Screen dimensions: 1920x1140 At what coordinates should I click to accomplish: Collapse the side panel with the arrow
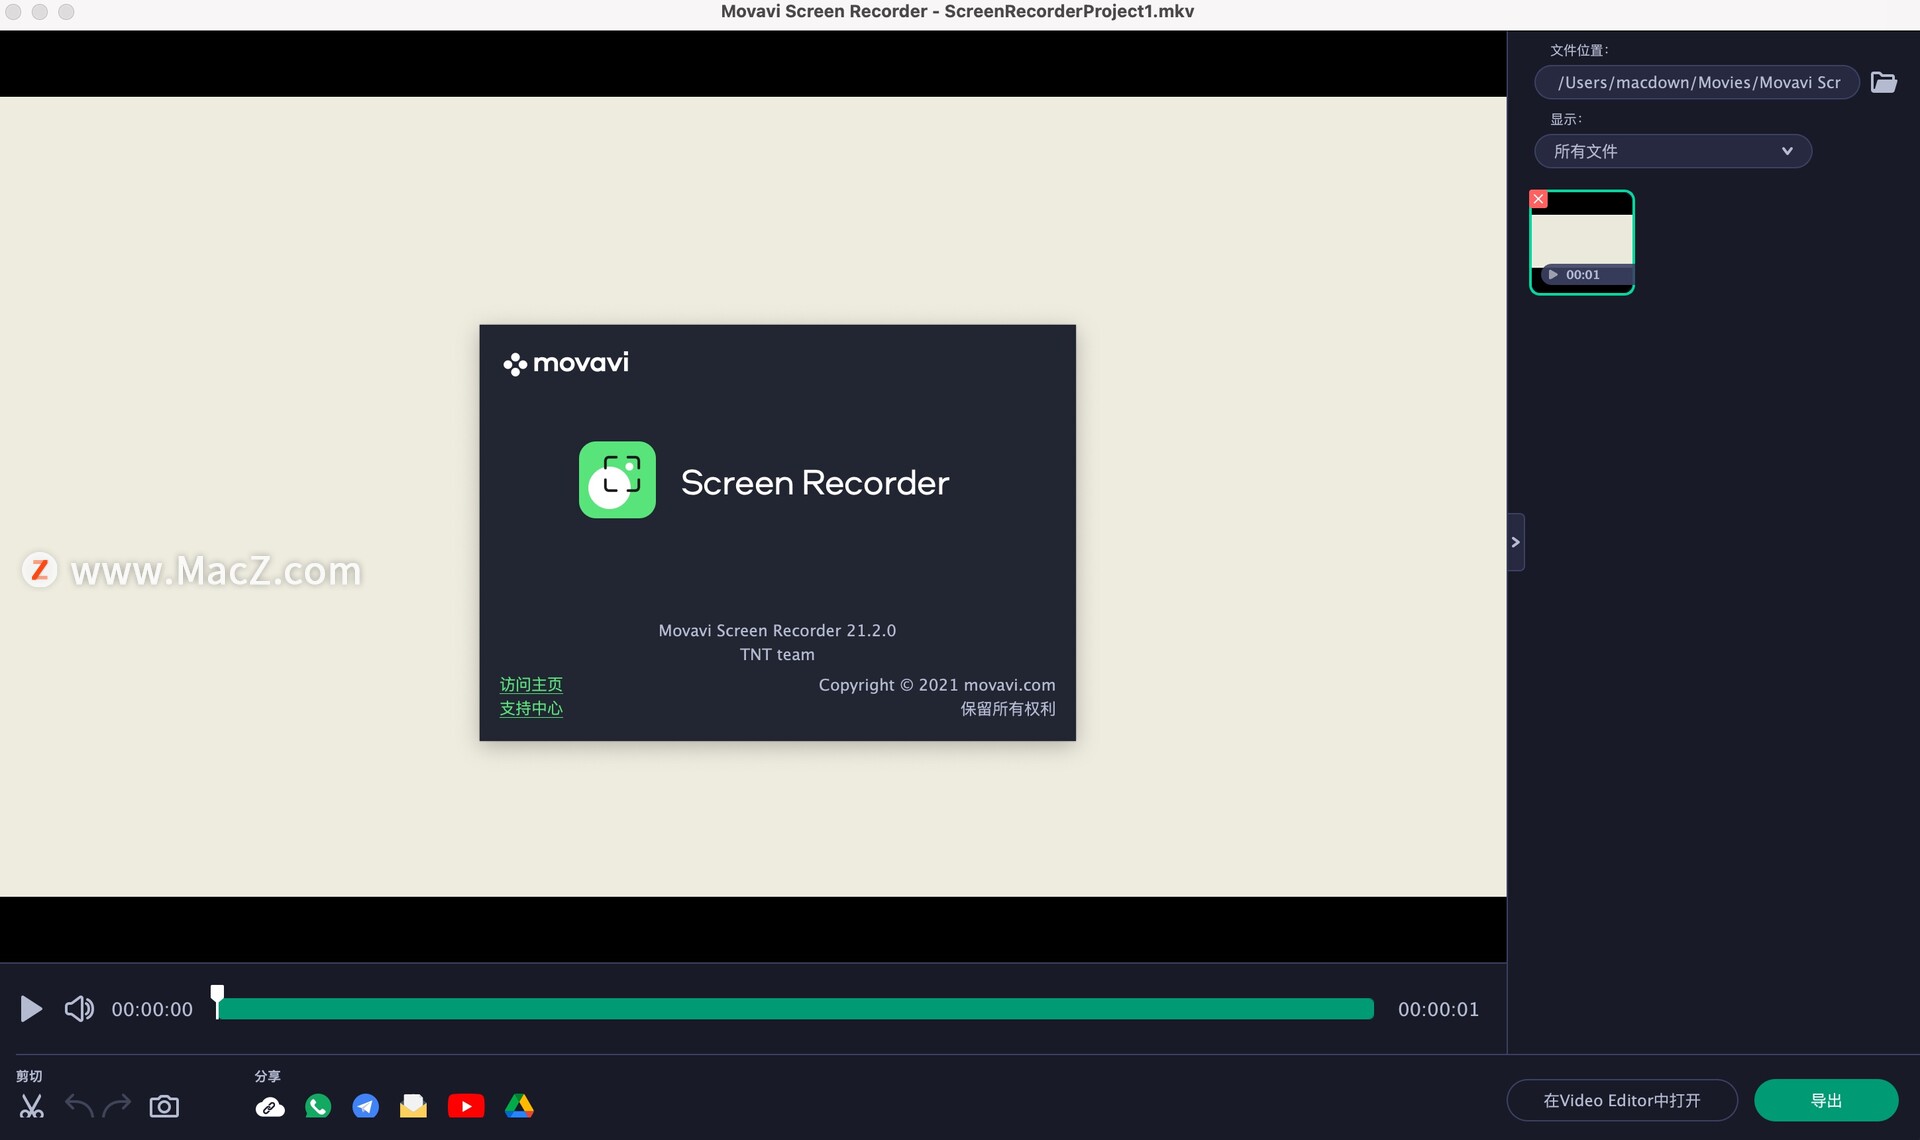[1516, 542]
